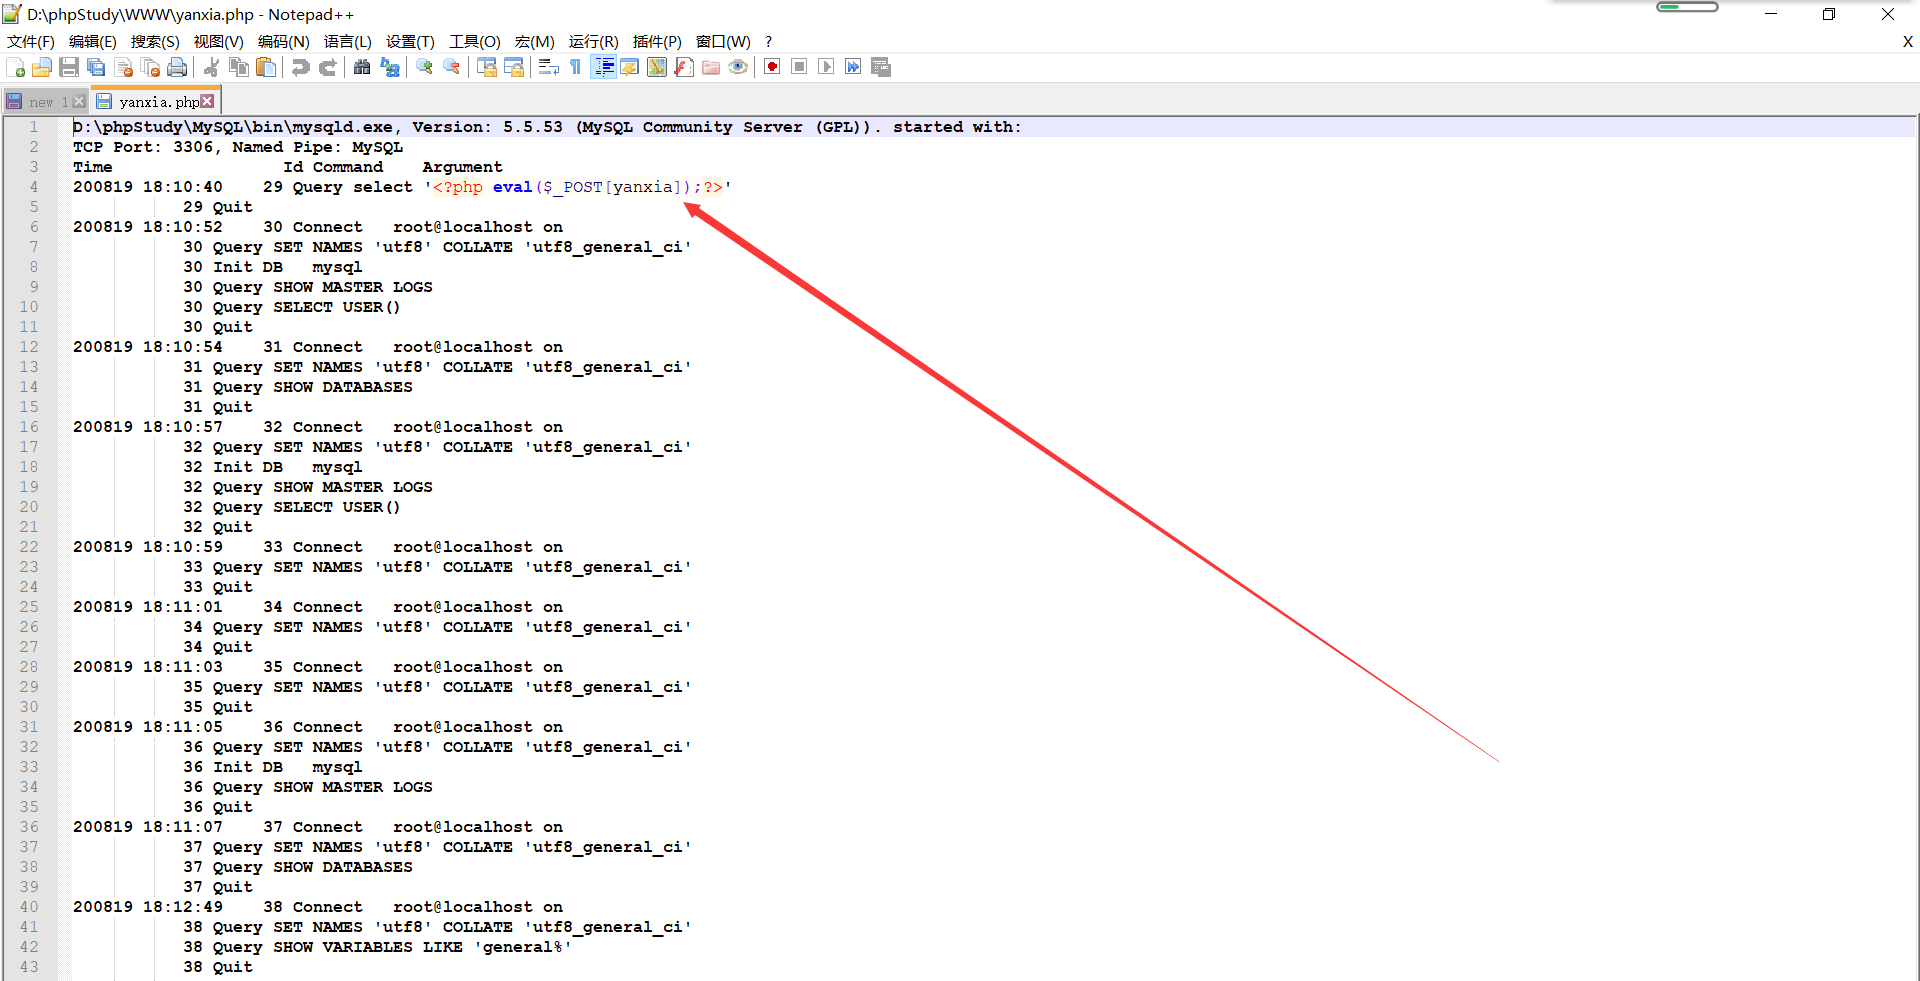Select the yanxia.php tab
The width and height of the screenshot is (1920, 981).
(x=158, y=102)
